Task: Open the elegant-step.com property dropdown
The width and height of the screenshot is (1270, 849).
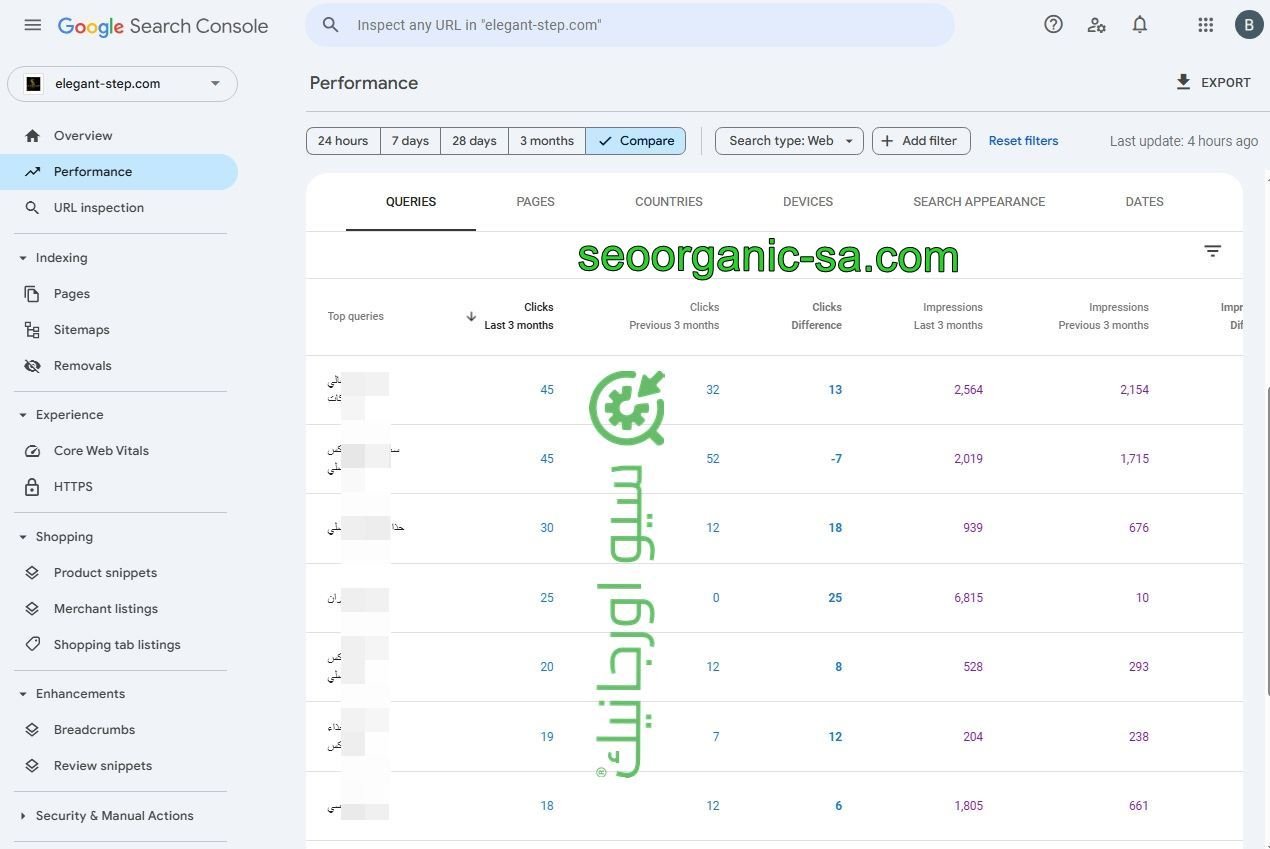Action: 122,84
